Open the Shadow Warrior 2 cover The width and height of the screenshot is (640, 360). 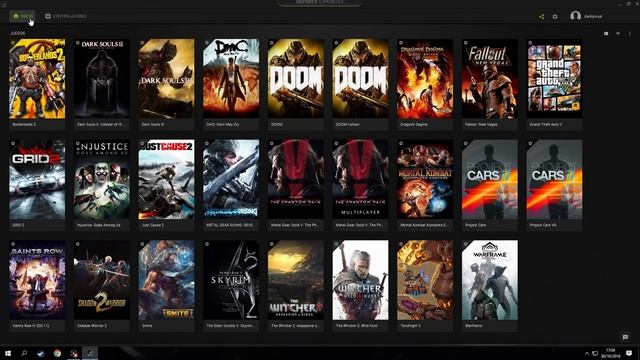[x=102, y=280]
